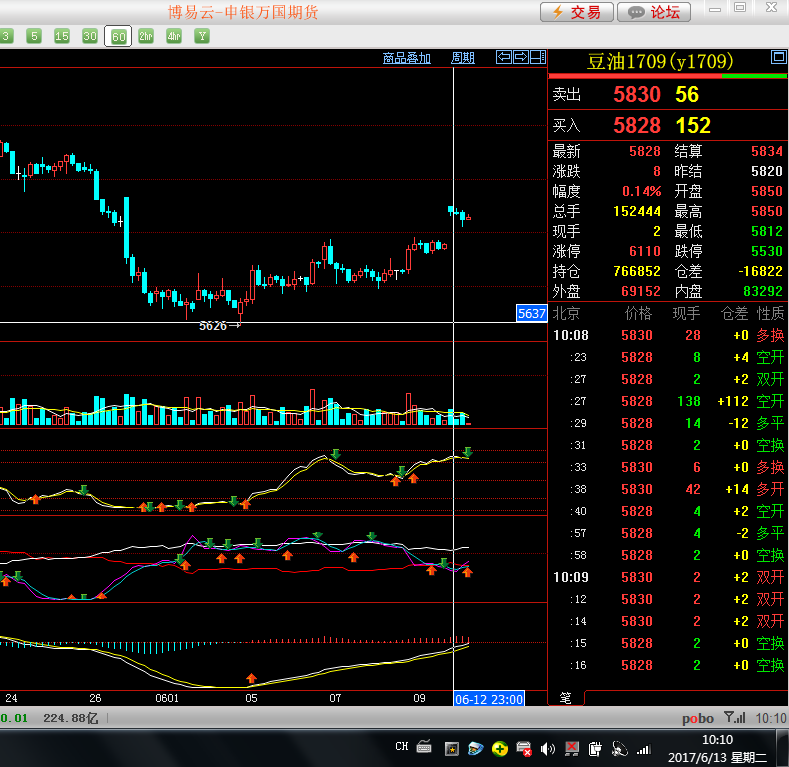Click the pobo logo in status bar
Screen dimensions: 789x767
698,718
